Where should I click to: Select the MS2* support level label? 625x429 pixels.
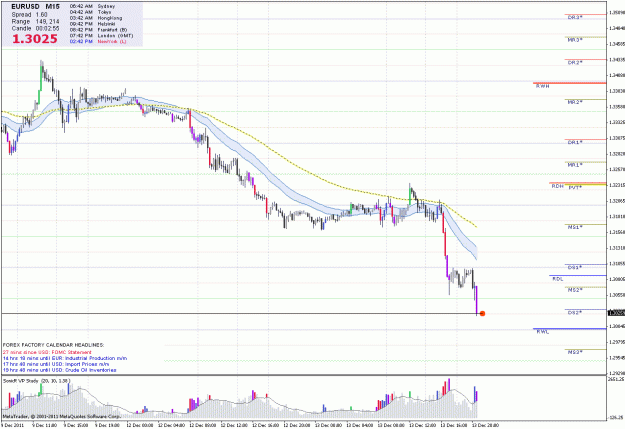click(575, 290)
